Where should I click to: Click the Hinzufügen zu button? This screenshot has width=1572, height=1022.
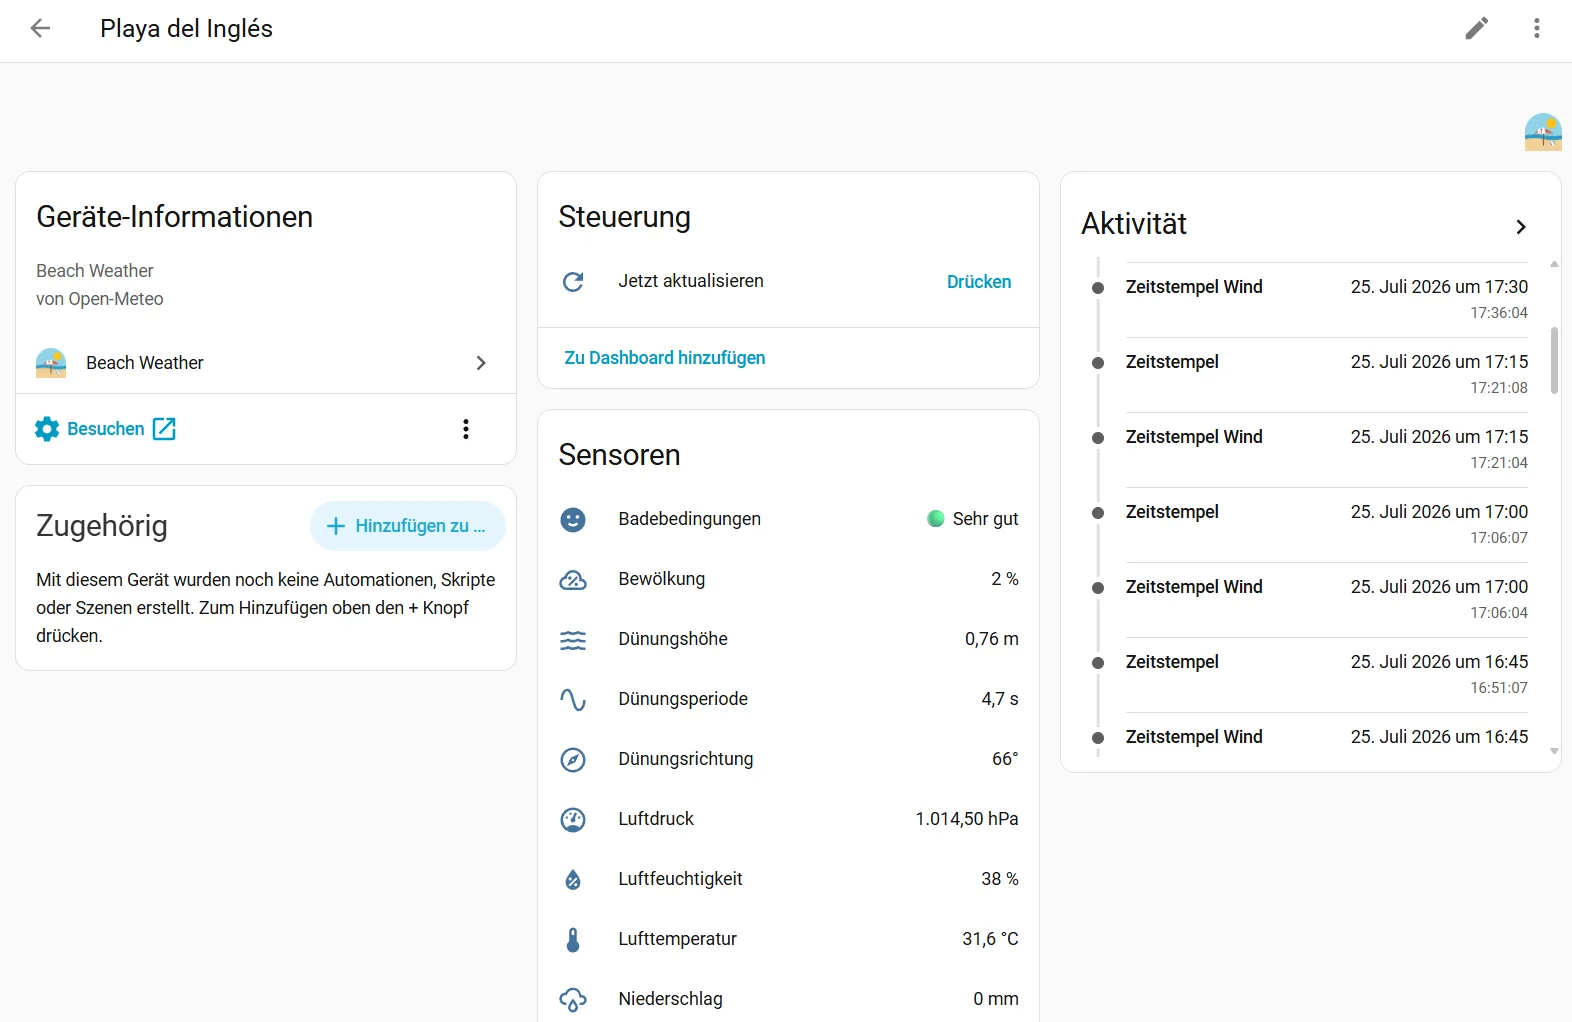[x=407, y=526]
